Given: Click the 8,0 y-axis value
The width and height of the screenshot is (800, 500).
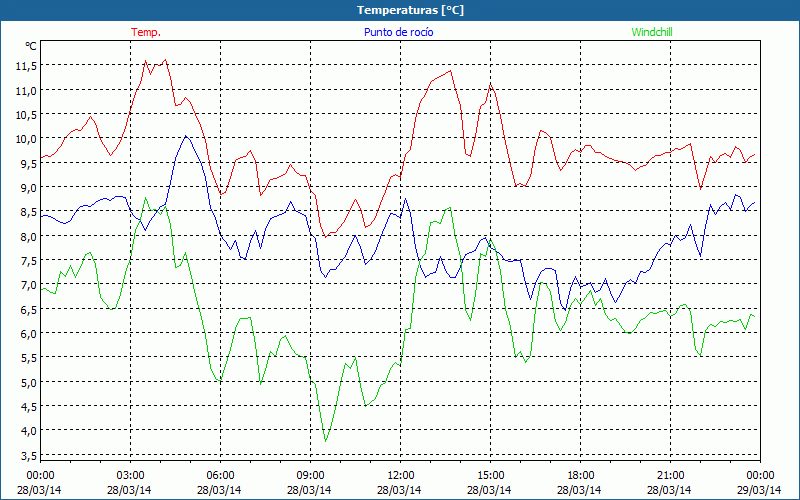Looking at the screenshot, I should (28, 236).
